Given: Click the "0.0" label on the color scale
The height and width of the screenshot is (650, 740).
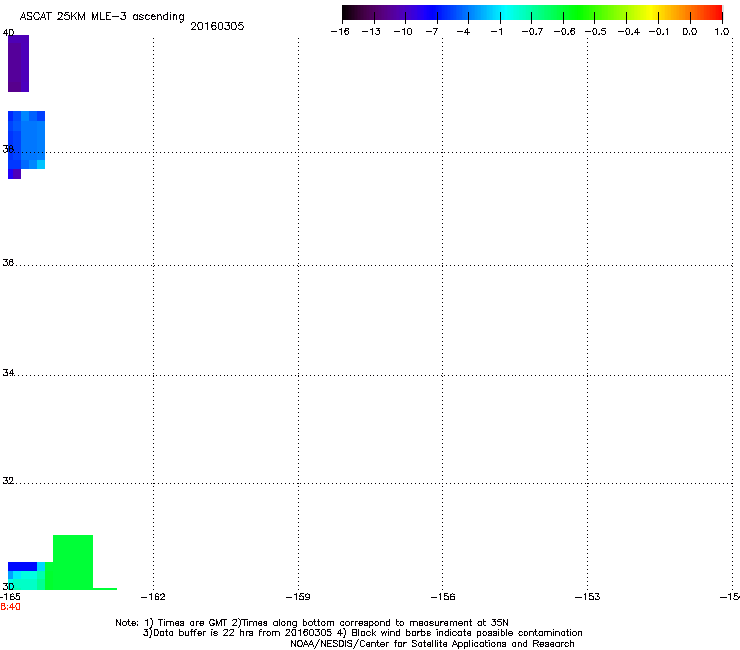Looking at the screenshot, I should pyautogui.click(x=690, y=32).
